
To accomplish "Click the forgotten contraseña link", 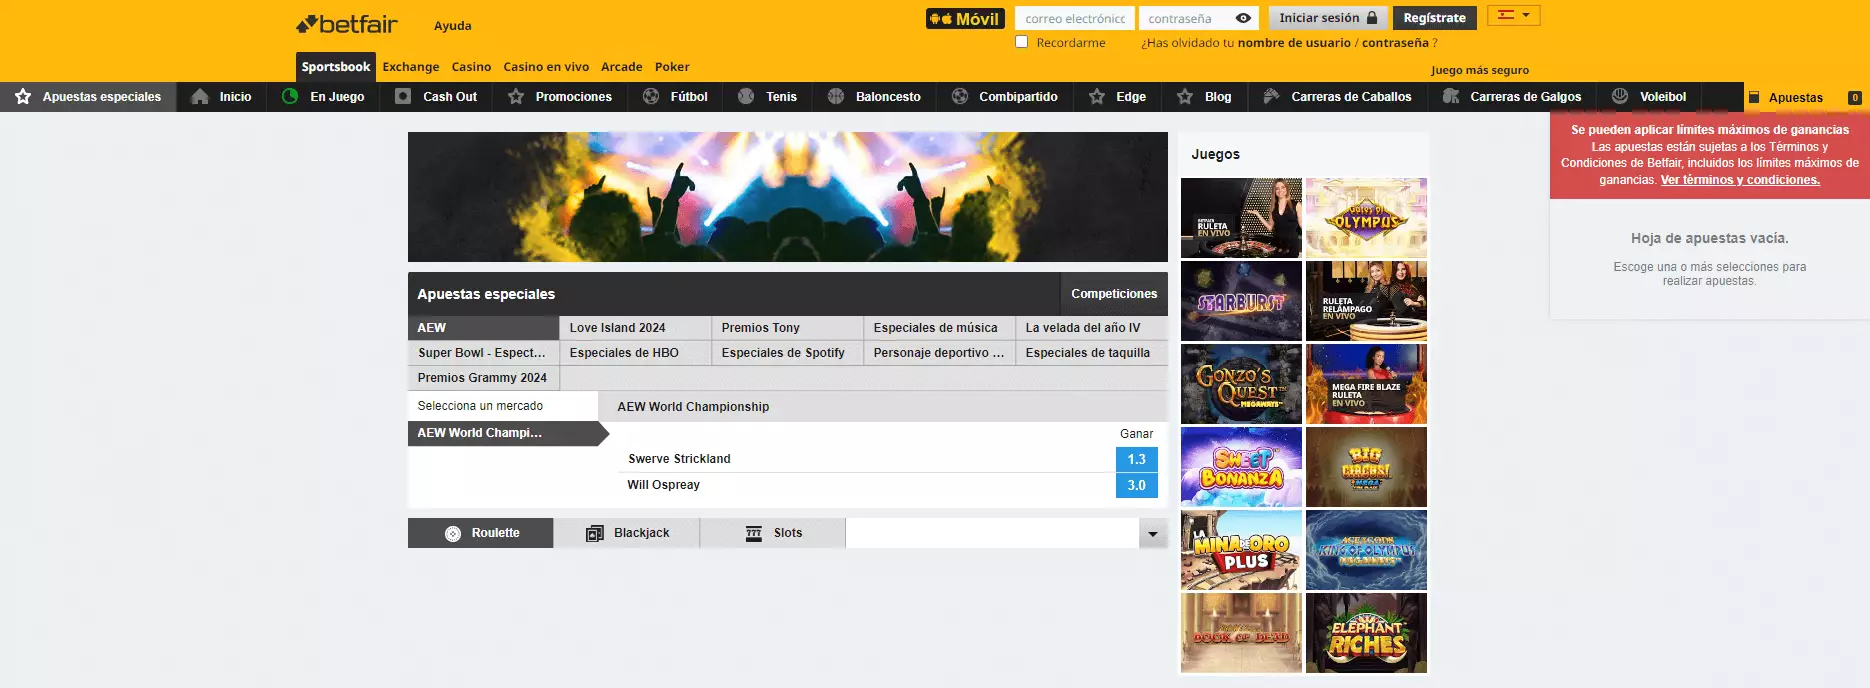I will 1395,43.
